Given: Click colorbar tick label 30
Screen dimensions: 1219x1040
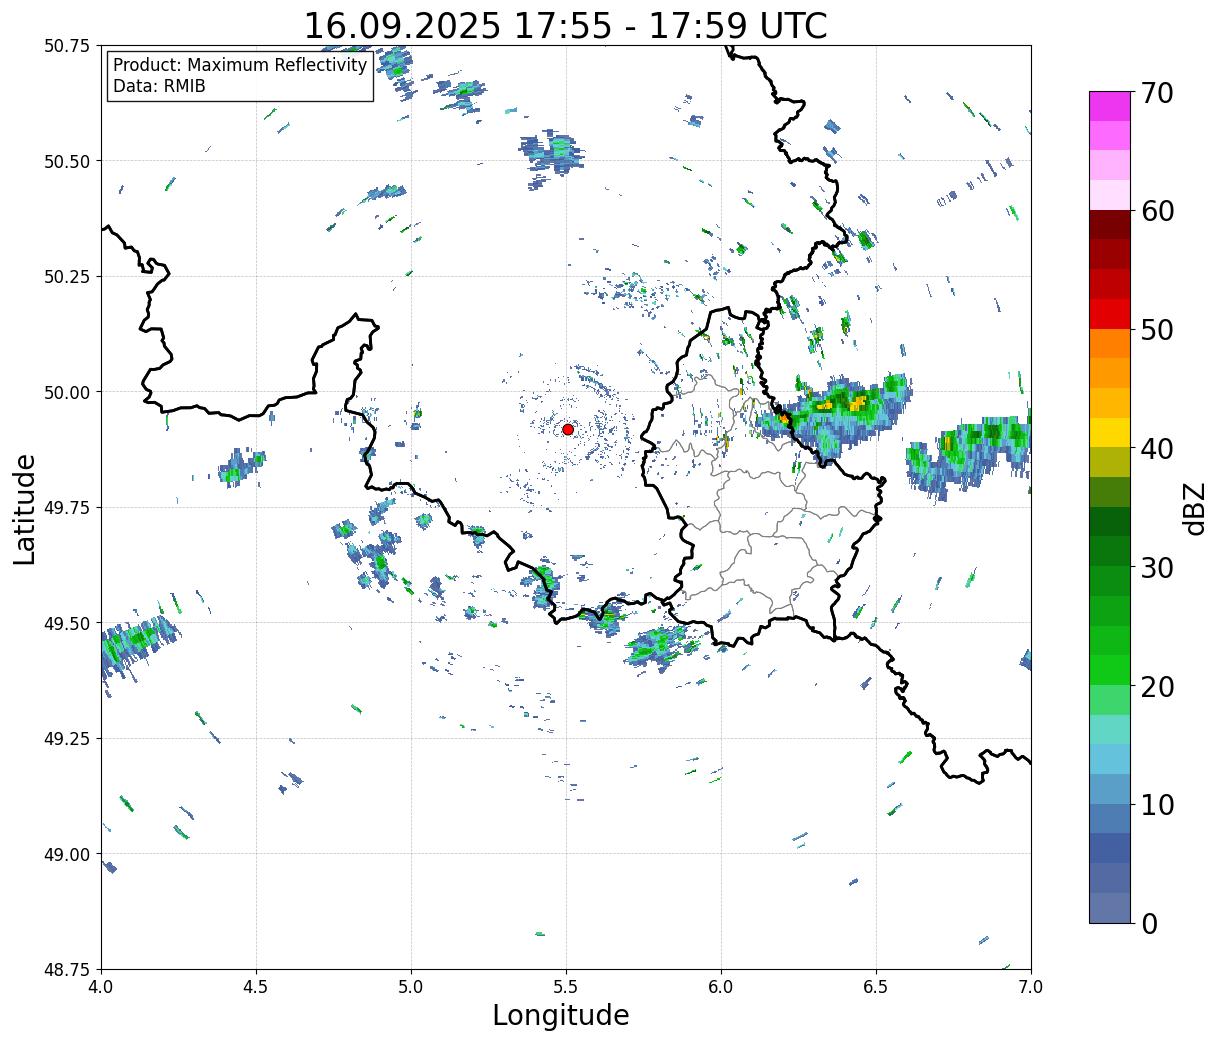Looking at the screenshot, I should pyautogui.click(x=1157, y=567).
